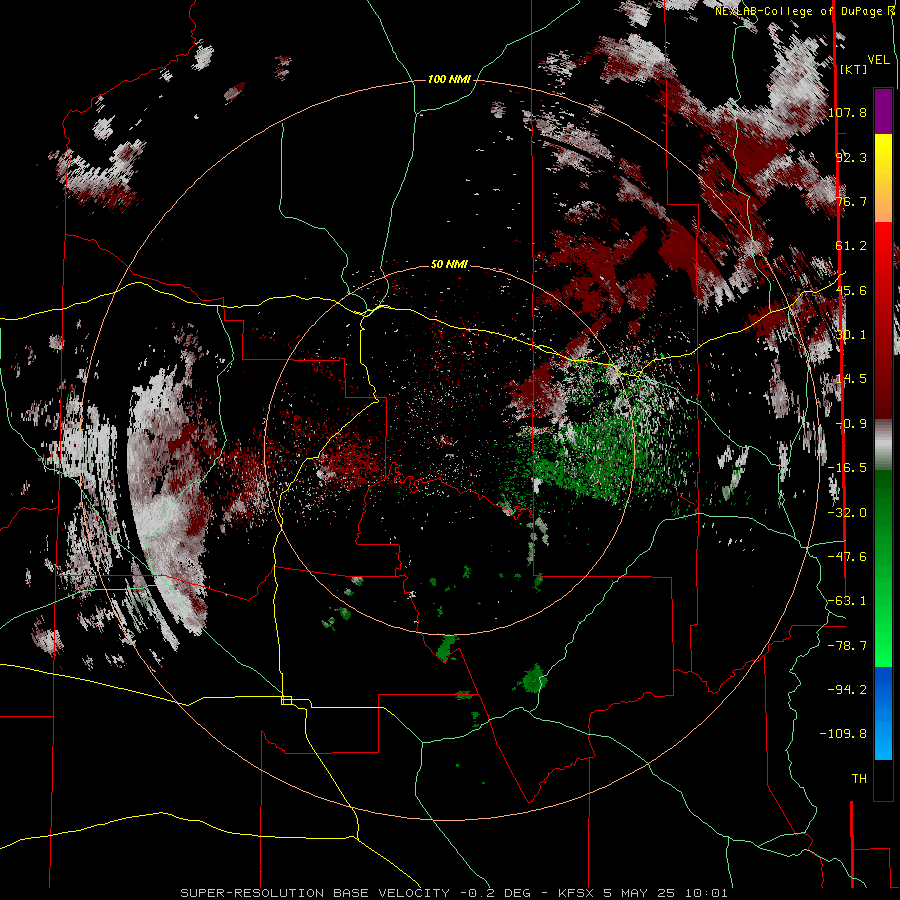Image resolution: width=900 pixels, height=900 pixels.
Task: Click the TH label on color scale
Action: [859, 779]
